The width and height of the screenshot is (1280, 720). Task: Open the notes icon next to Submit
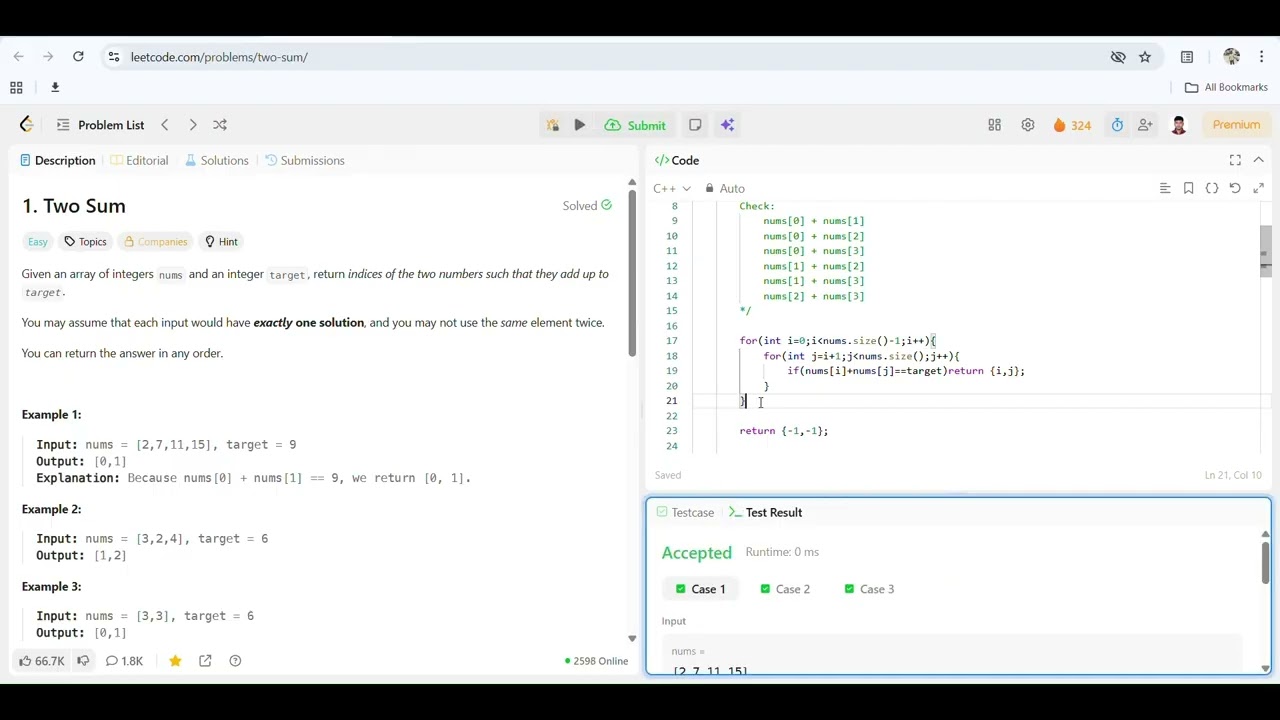click(x=695, y=125)
